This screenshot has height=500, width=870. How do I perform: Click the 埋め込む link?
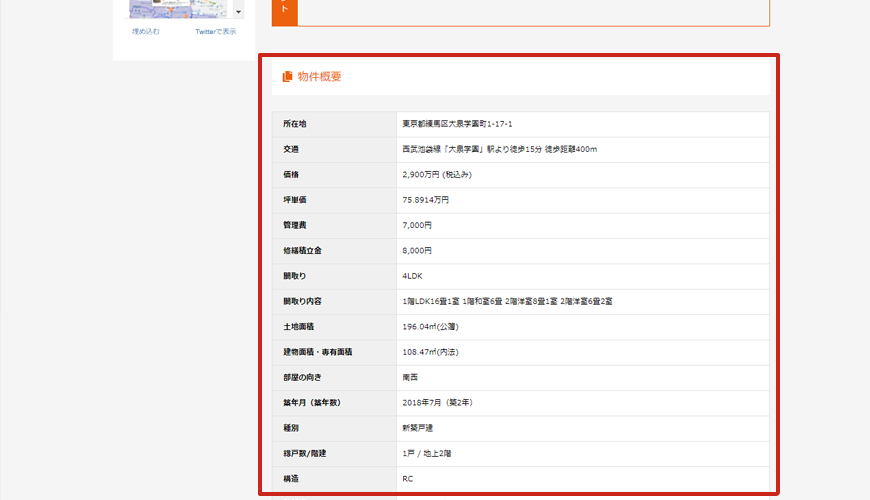click(x=146, y=32)
